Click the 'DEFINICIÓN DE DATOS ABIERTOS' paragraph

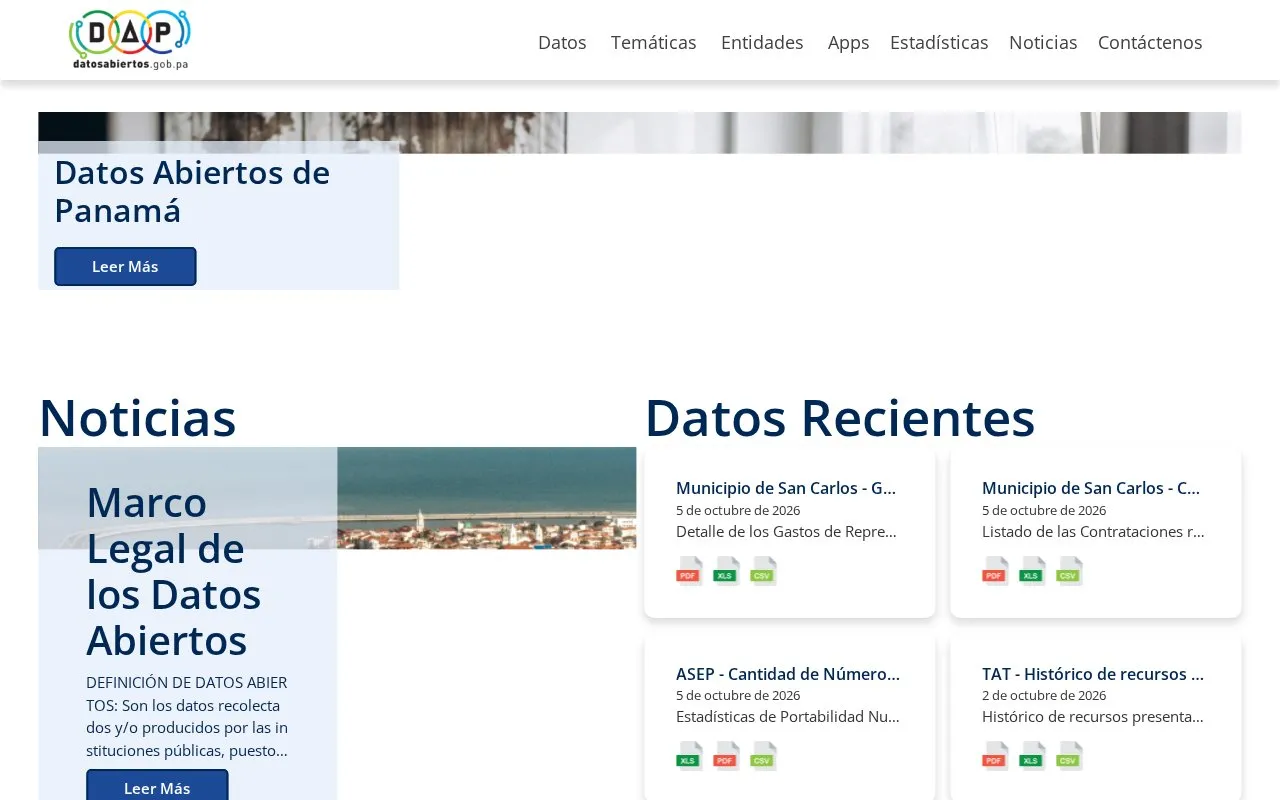pyautogui.click(x=187, y=717)
